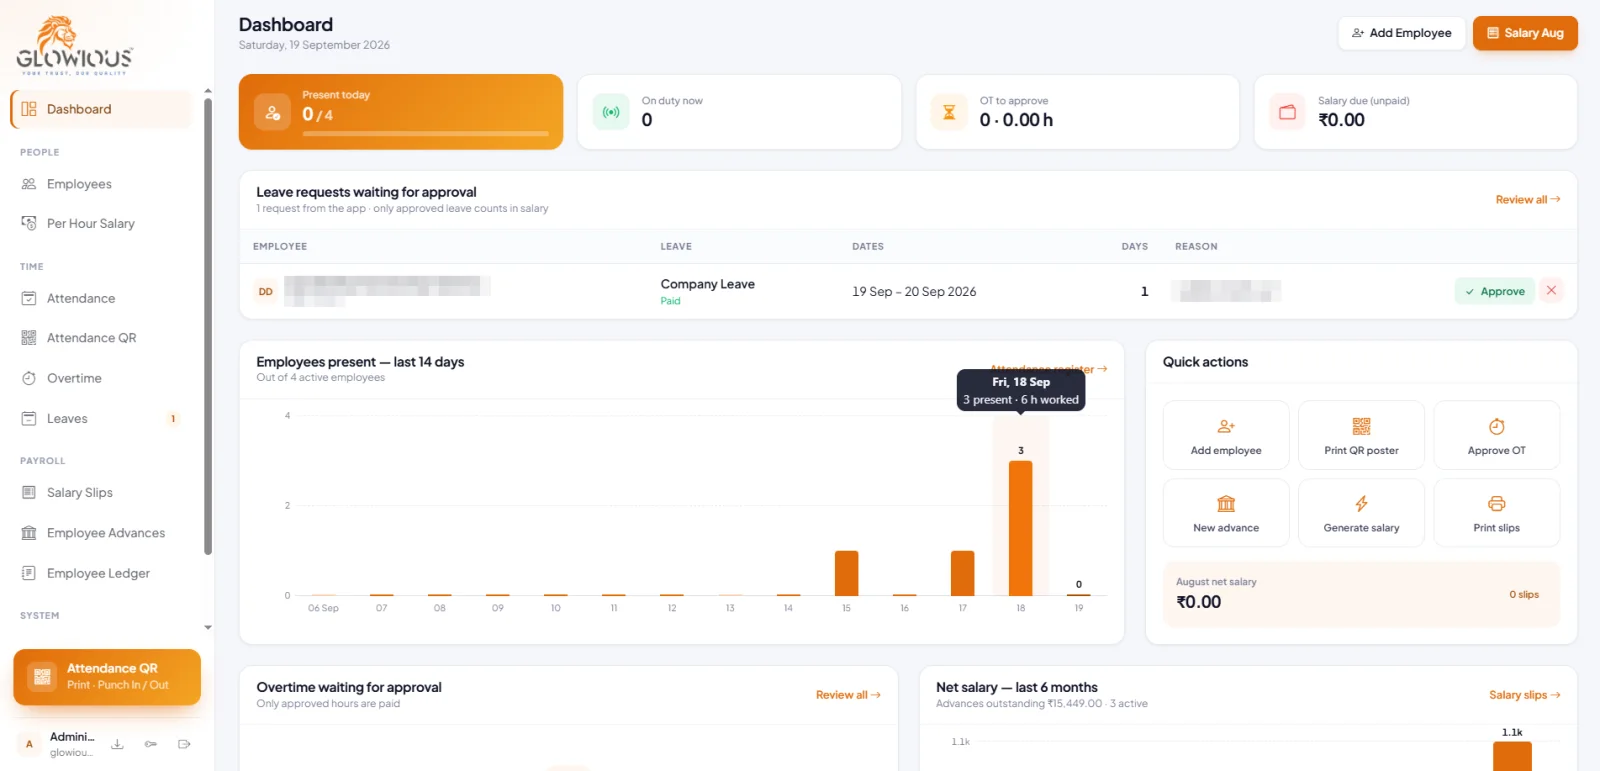Screen dimensions: 1600x771
Task: Click the key icon to change password
Action: tap(151, 744)
